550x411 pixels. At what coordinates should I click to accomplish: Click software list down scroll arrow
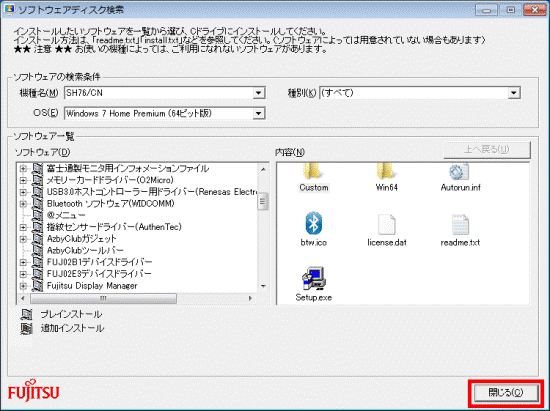click(x=263, y=286)
